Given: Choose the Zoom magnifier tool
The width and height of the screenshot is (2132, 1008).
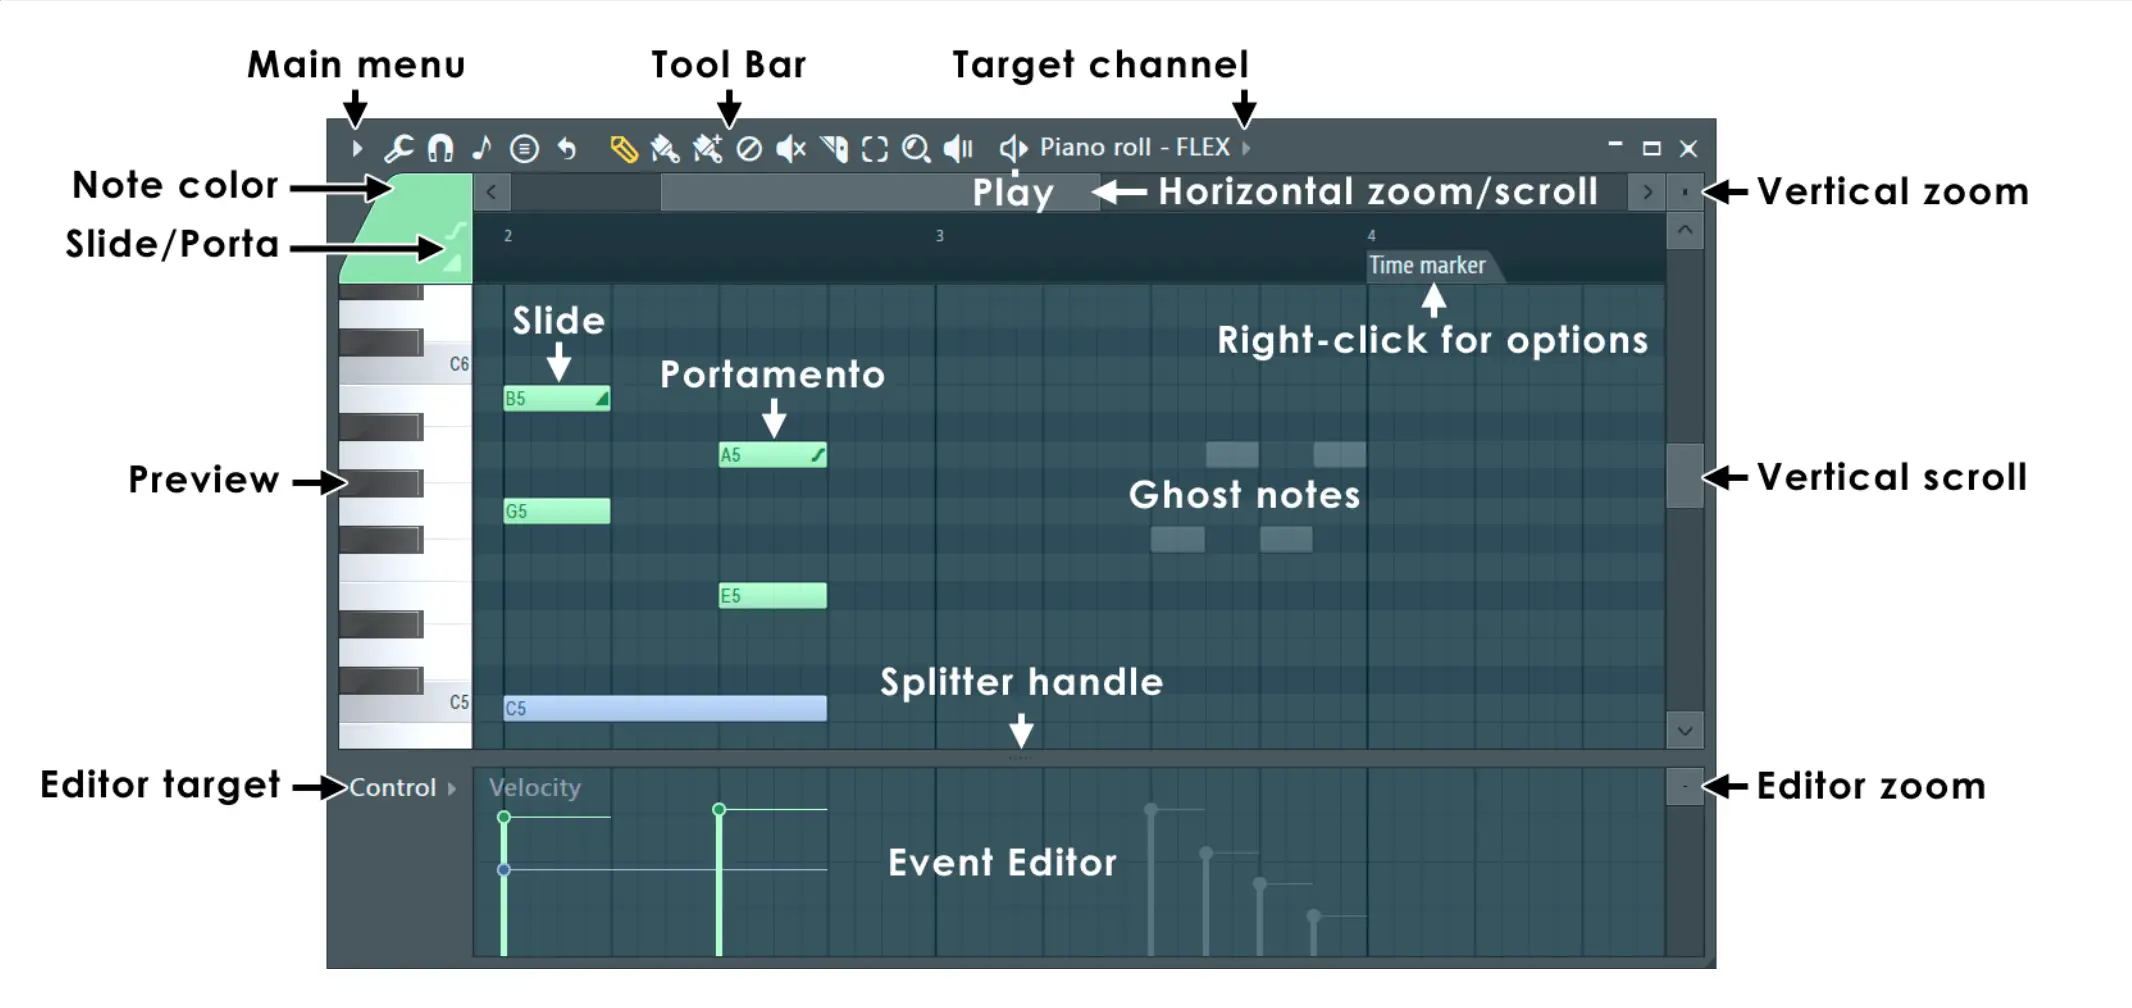Looking at the screenshot, I should pyautogui.click(x=916, y=149).
